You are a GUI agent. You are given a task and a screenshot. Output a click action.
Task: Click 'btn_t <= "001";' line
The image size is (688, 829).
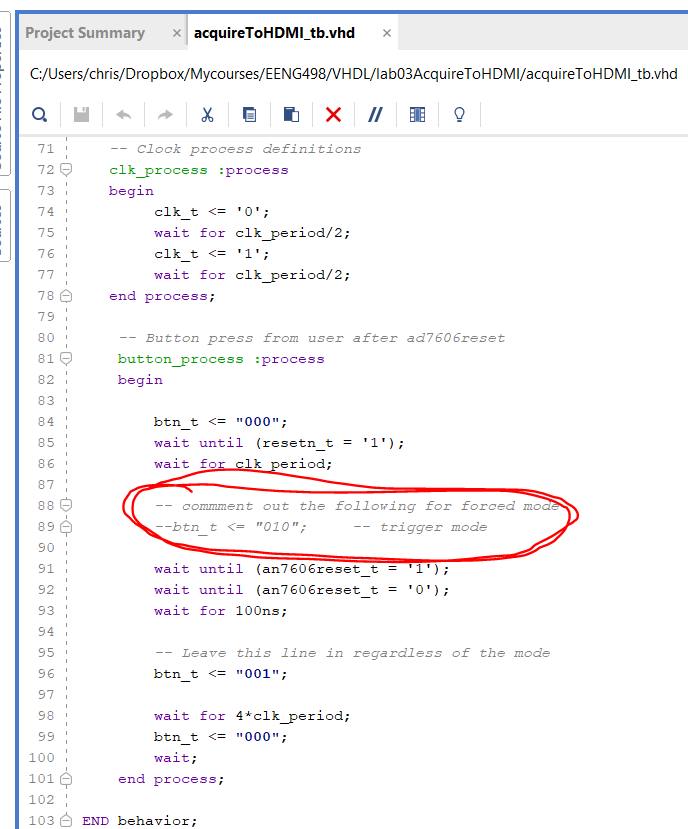pos(221,674)
